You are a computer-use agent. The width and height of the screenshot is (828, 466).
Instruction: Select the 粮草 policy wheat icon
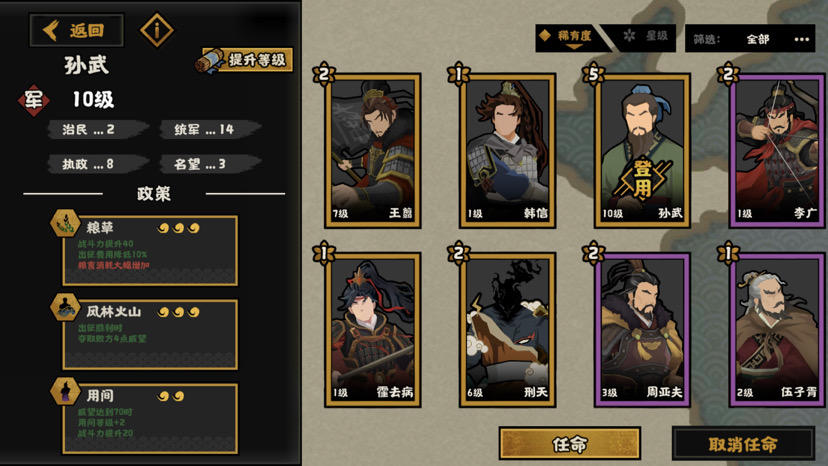click(x=65, y=222)
